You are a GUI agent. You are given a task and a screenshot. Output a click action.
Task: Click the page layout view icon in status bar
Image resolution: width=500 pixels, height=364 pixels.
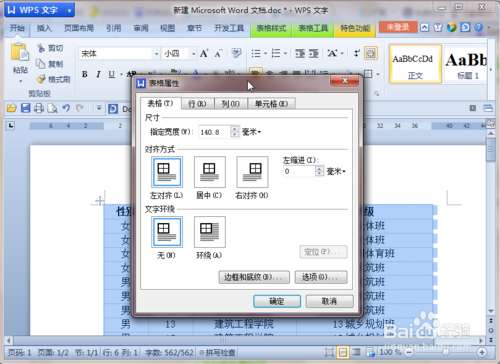[343, 352]
